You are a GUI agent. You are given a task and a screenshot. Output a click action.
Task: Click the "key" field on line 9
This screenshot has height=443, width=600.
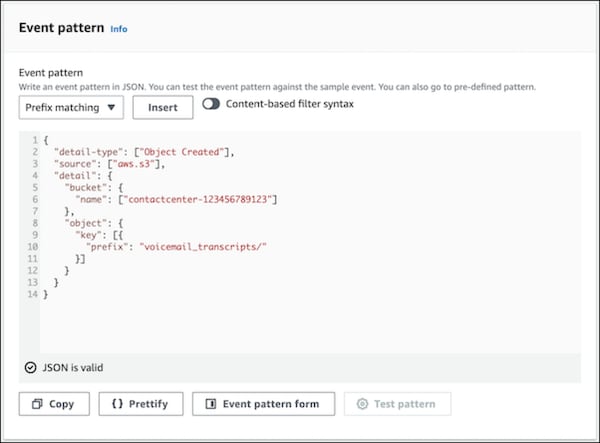point(88,235)
